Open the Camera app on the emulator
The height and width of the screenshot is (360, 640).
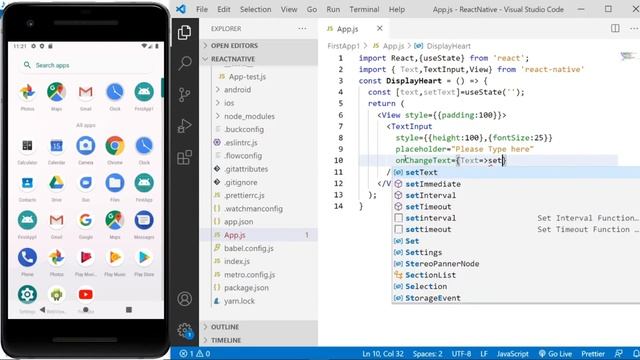tap(86, 146)
